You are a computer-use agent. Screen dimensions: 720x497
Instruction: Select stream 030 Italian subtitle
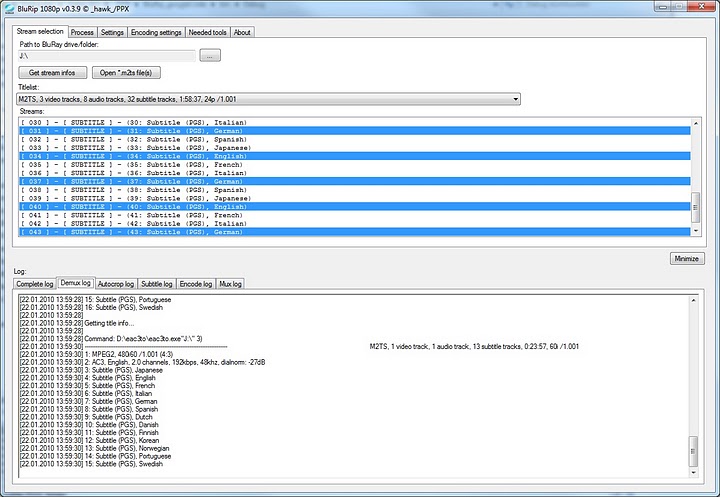200,122
